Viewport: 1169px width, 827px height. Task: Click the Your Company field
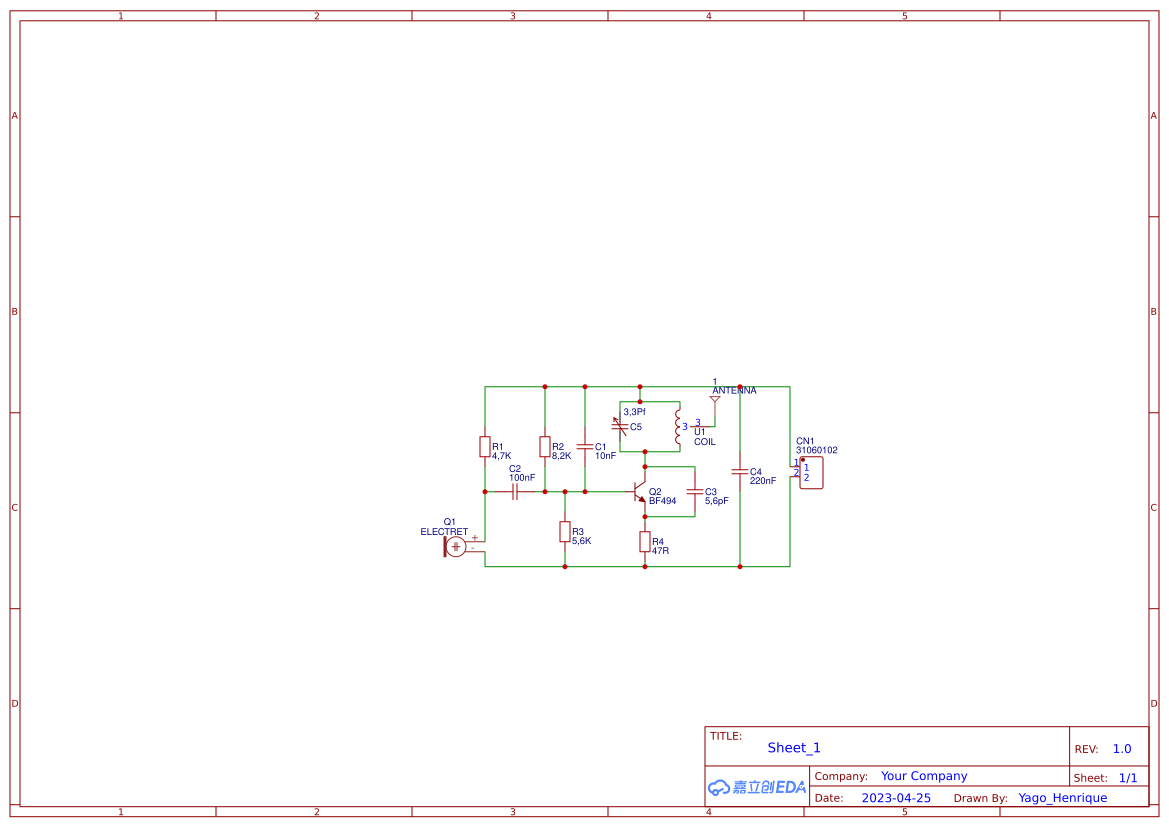pyautogui.click(x=924, y=775)
